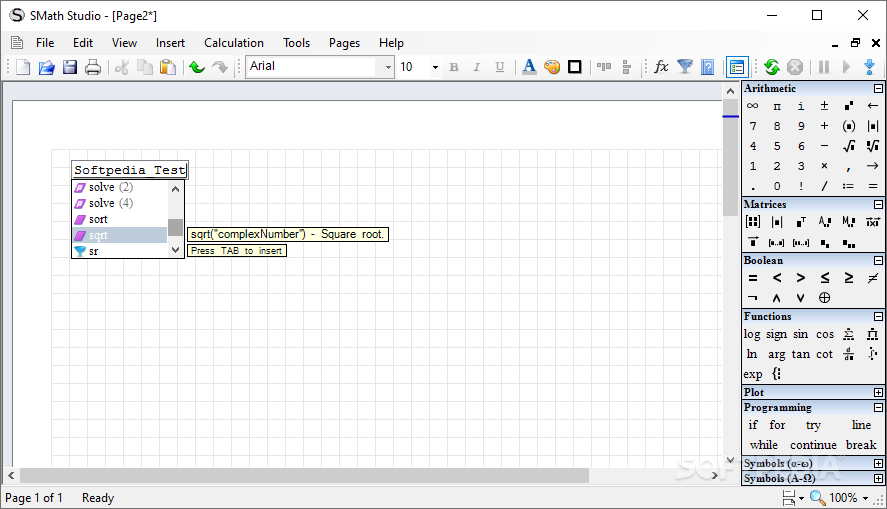Open zoom 100% dropdown in status bar
887x509 pixels.
tap(865, 498)
